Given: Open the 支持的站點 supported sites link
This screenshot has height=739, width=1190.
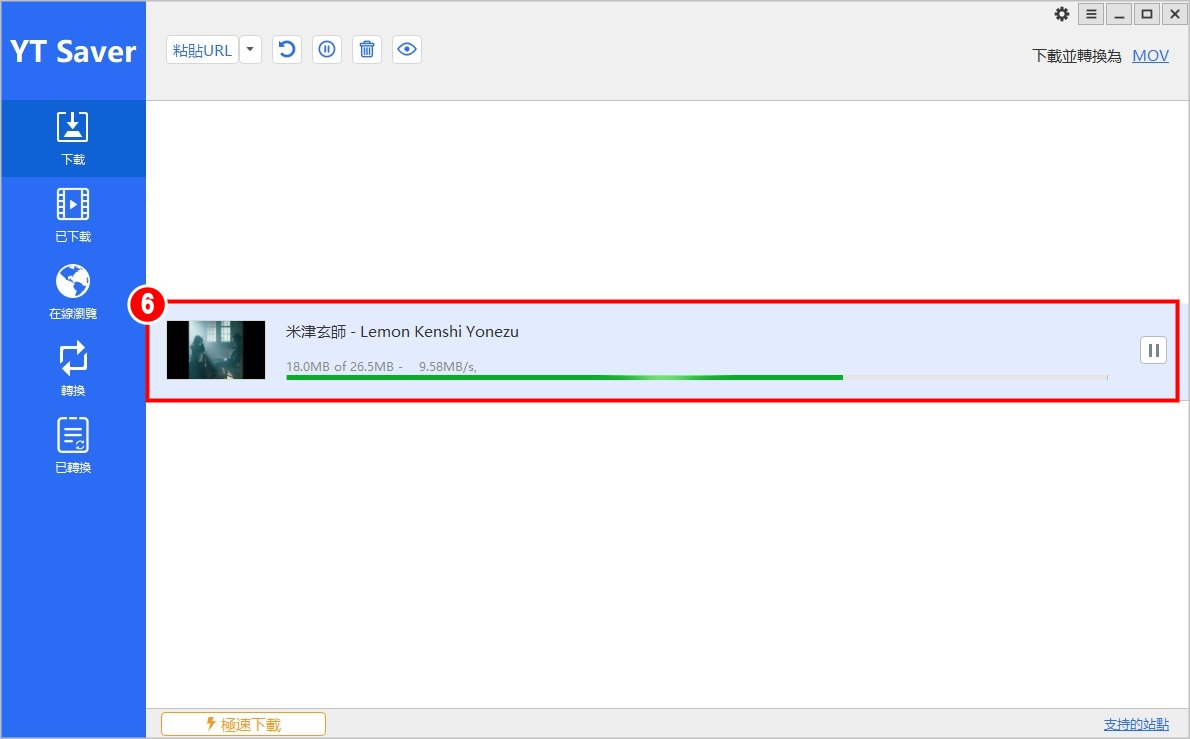Looking at the screenshot, I should click(x=1136, y=725).
